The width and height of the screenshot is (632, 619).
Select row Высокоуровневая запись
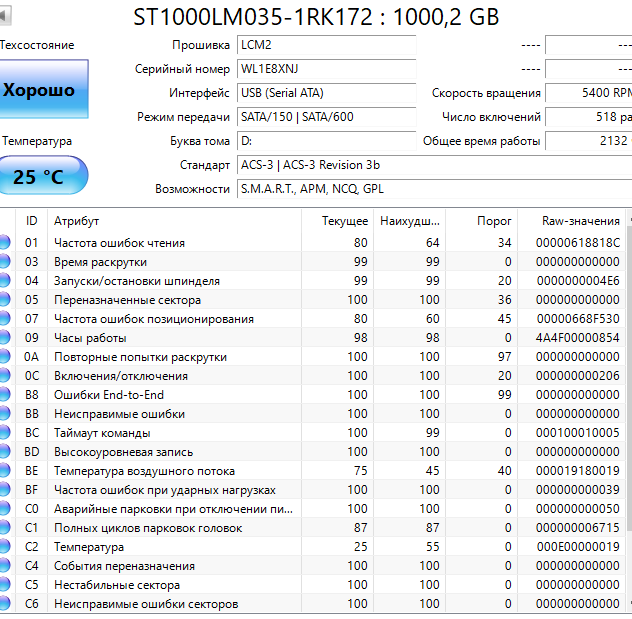(x=313, y=451)
